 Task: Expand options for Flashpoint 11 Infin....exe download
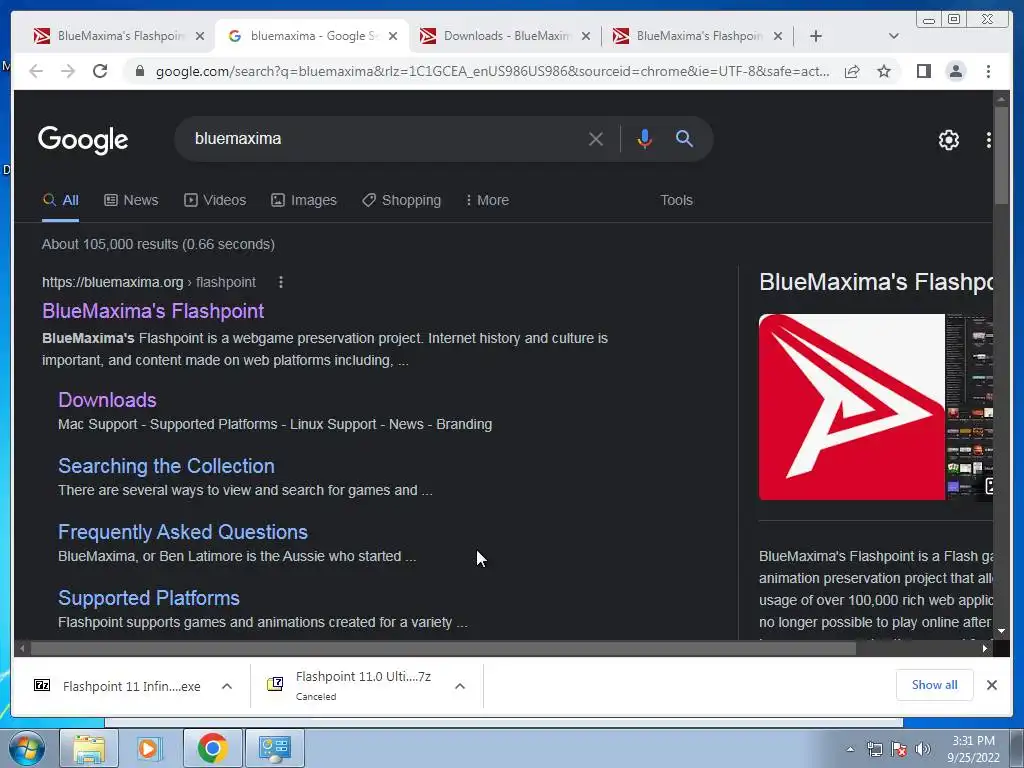(227, 686)
